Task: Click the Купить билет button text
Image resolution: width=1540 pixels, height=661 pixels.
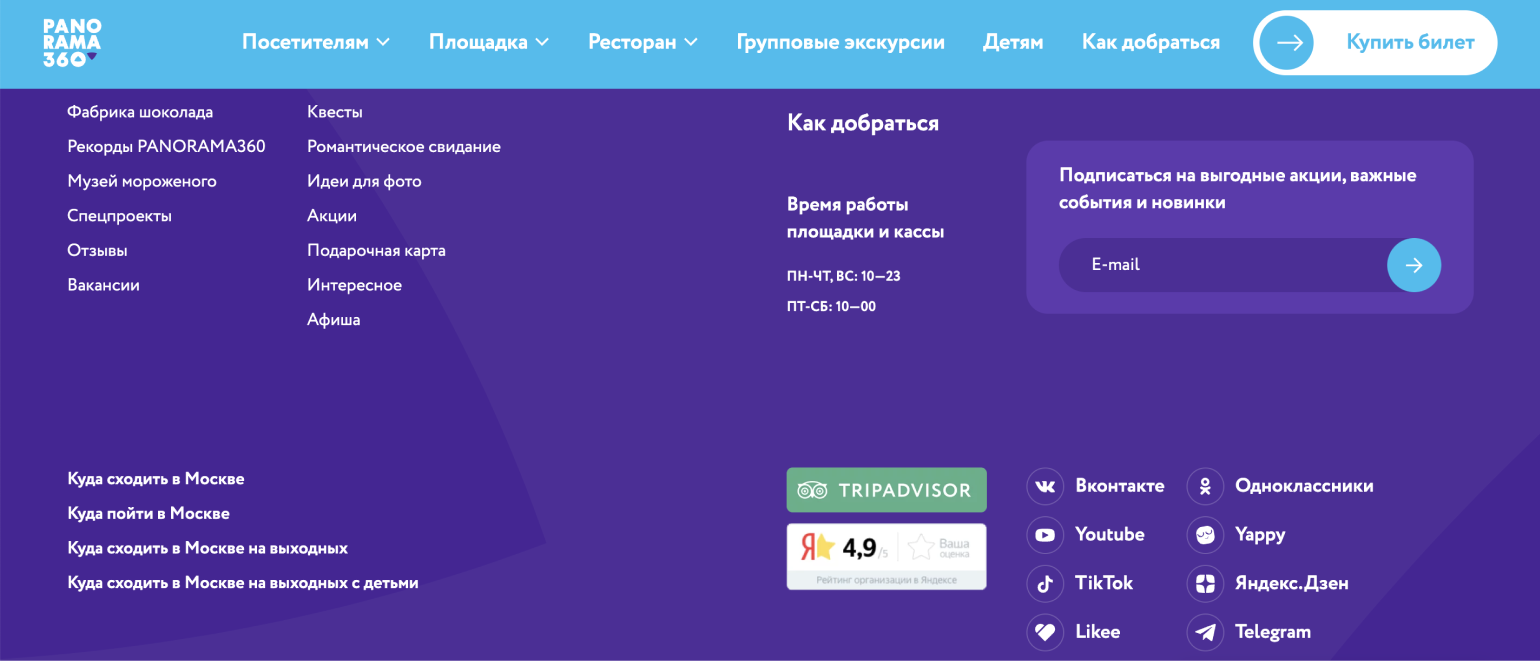Action: point(1410,42)
